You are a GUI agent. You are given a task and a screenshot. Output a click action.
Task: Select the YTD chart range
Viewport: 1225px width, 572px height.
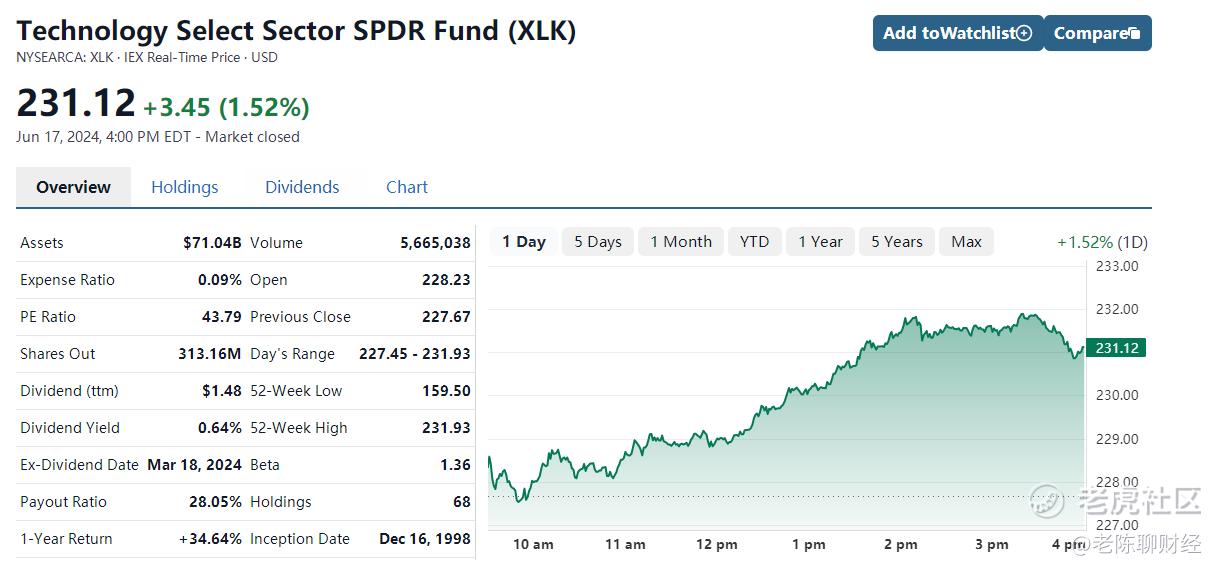[755, 241]
